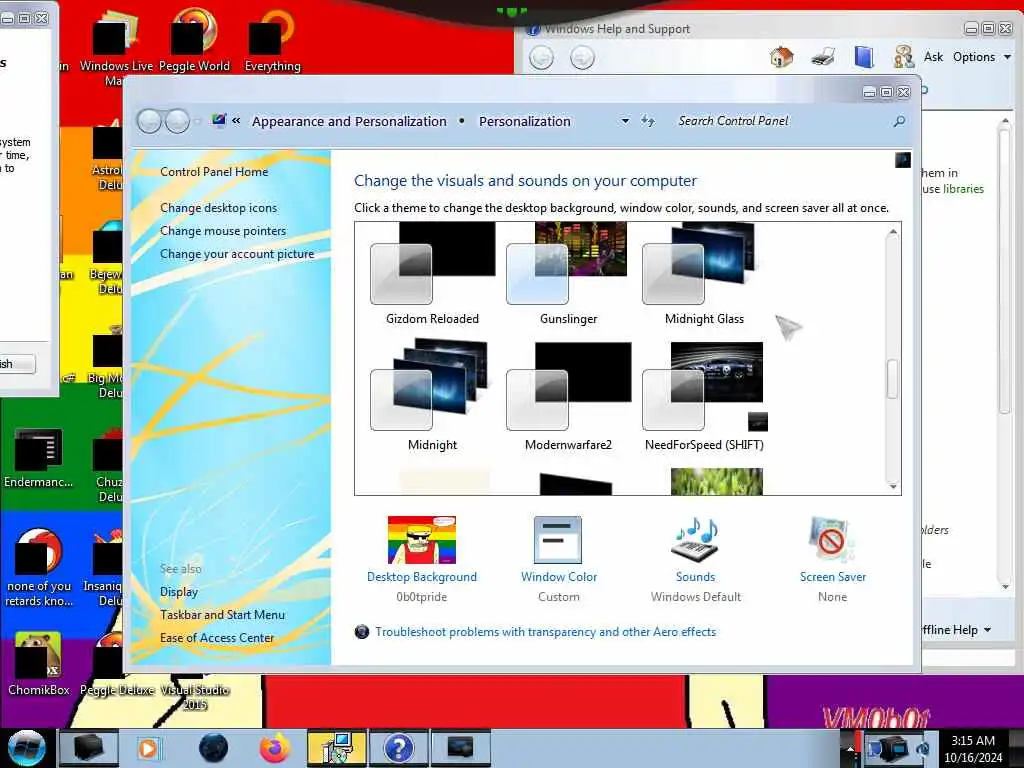Click Change mouse pointers
Screen dimensions: 1024x768
[x=223, y=231]
